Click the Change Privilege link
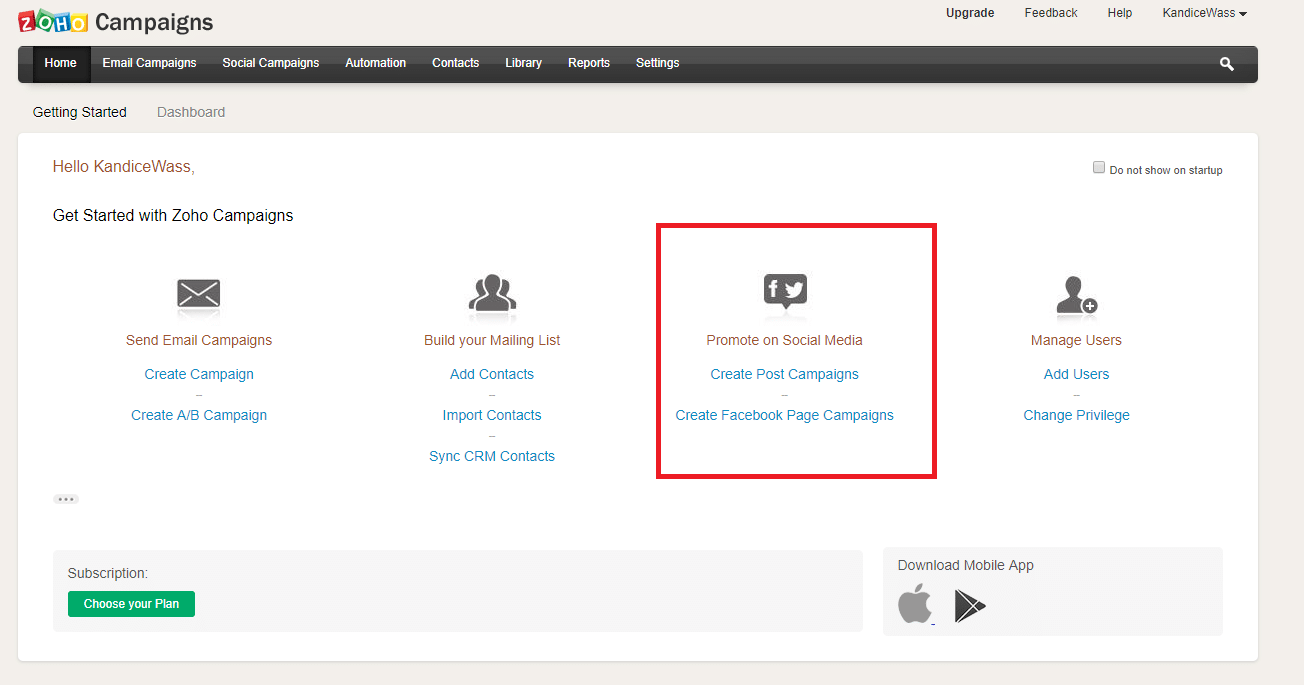 [1077, 415]
